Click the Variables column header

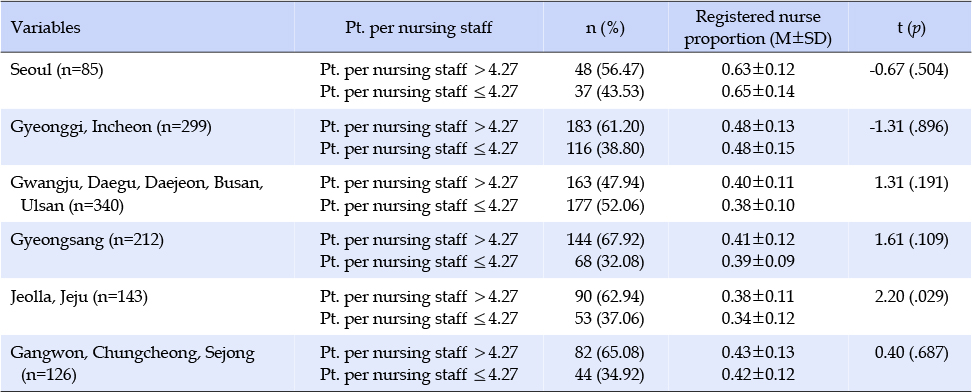[46, 29]
